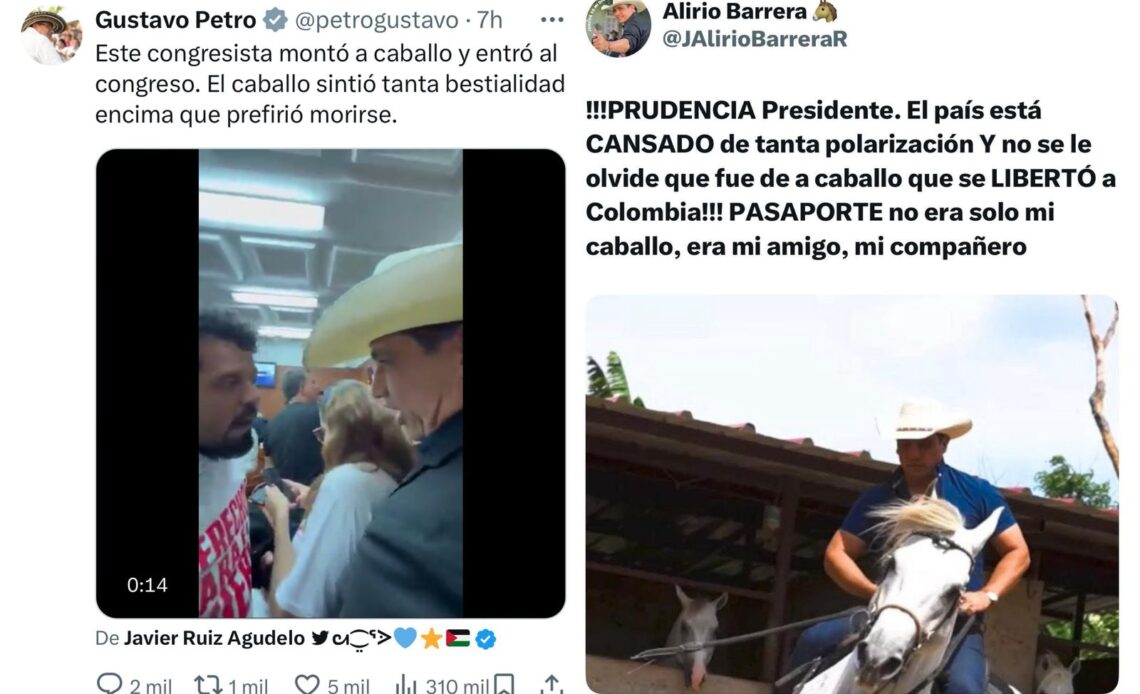Open the @JAlirioBarreraR handle link
This screenshot has width=1140, height=694.
pyautogui.click(x=755, y=39)
